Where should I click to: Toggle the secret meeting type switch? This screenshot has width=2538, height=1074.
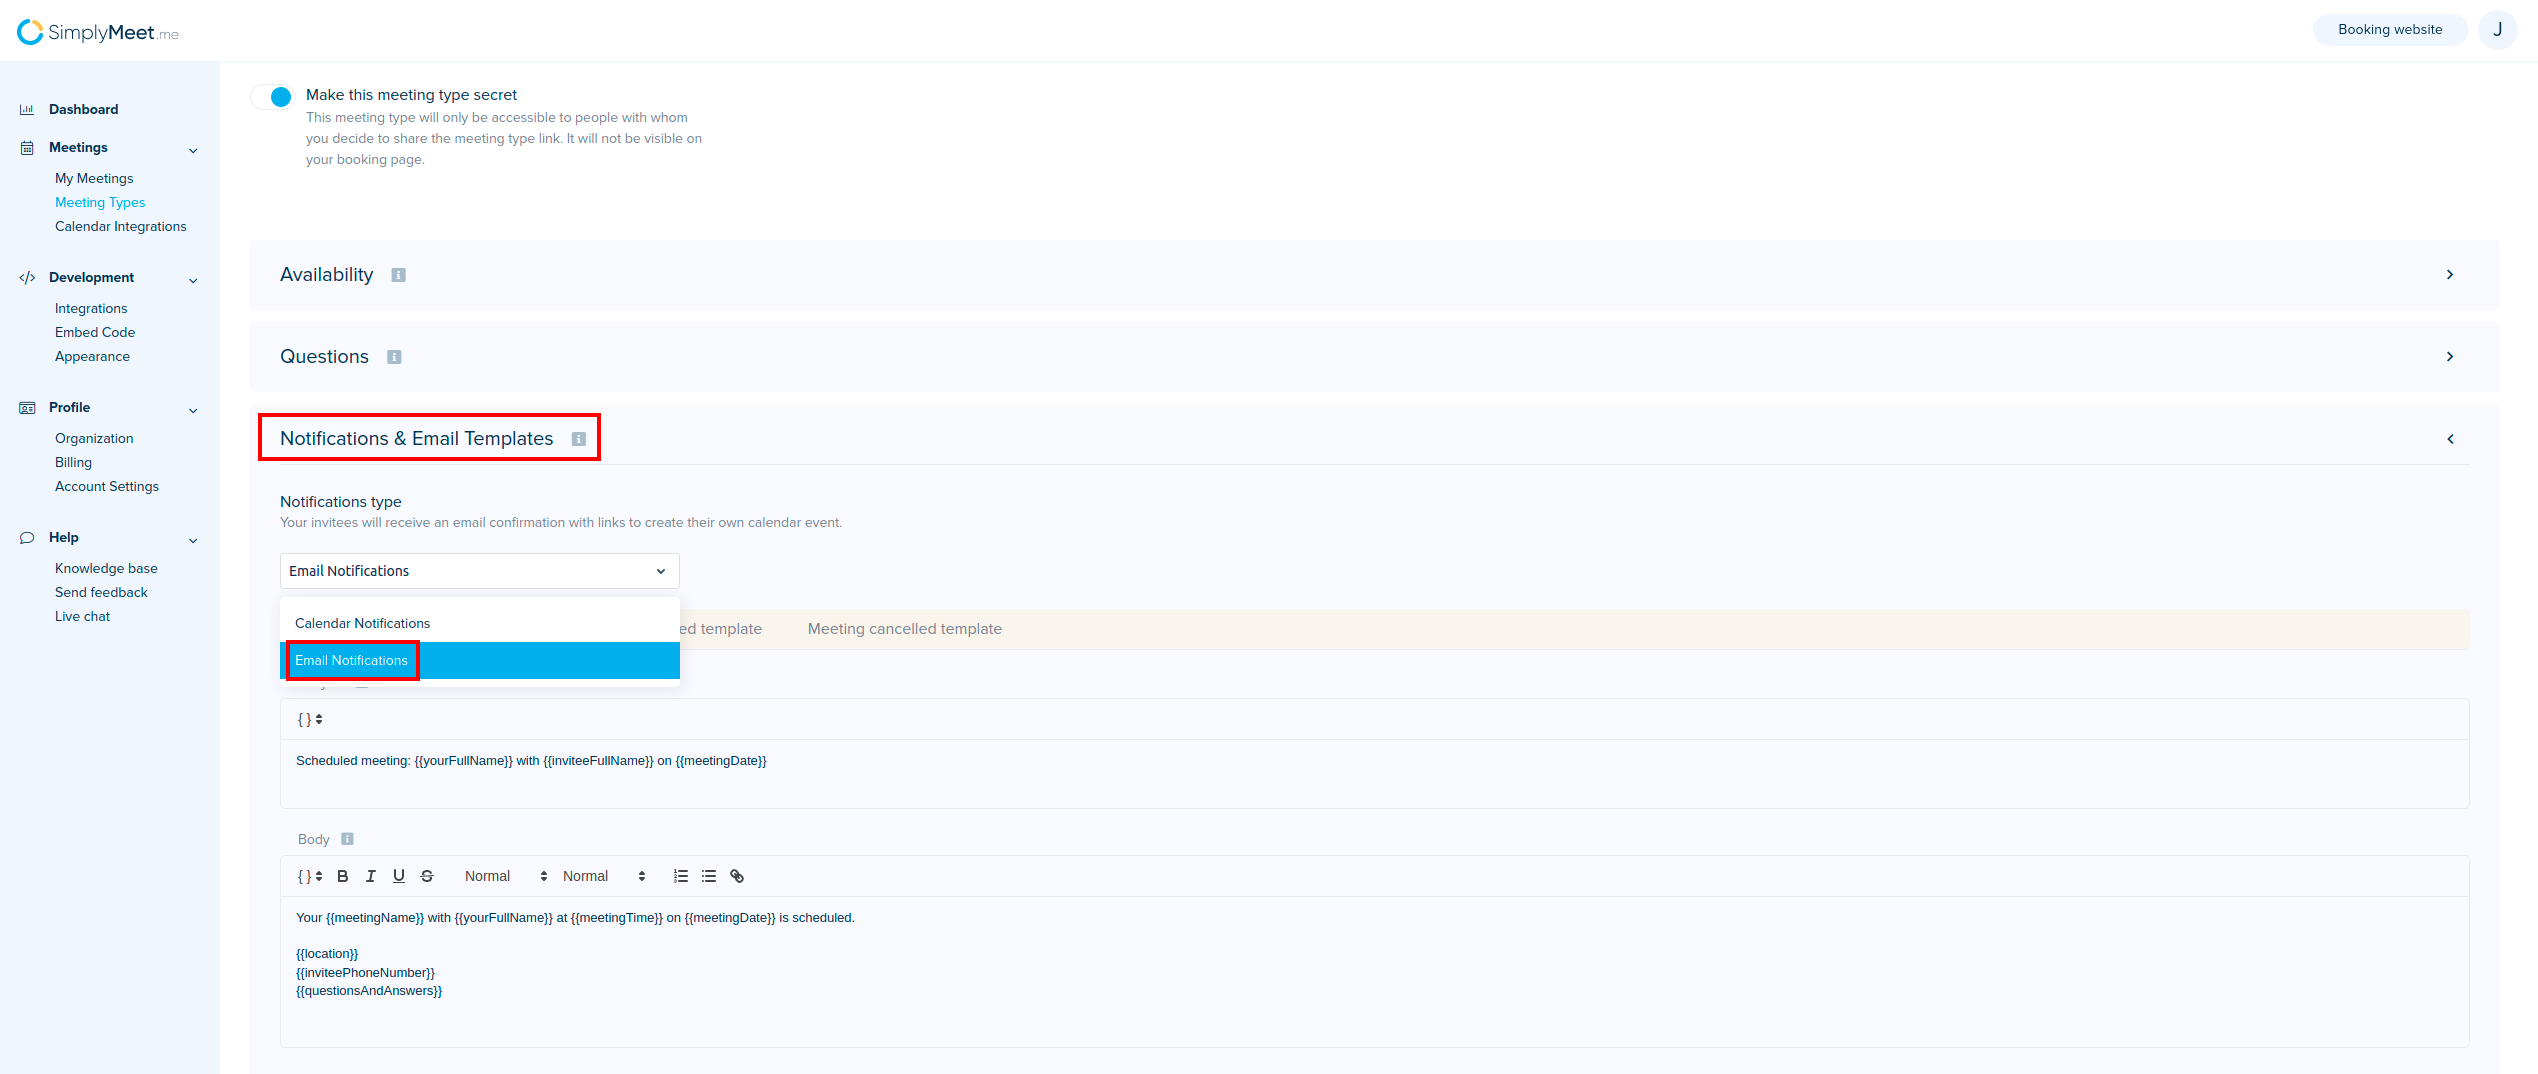(272, 96)
